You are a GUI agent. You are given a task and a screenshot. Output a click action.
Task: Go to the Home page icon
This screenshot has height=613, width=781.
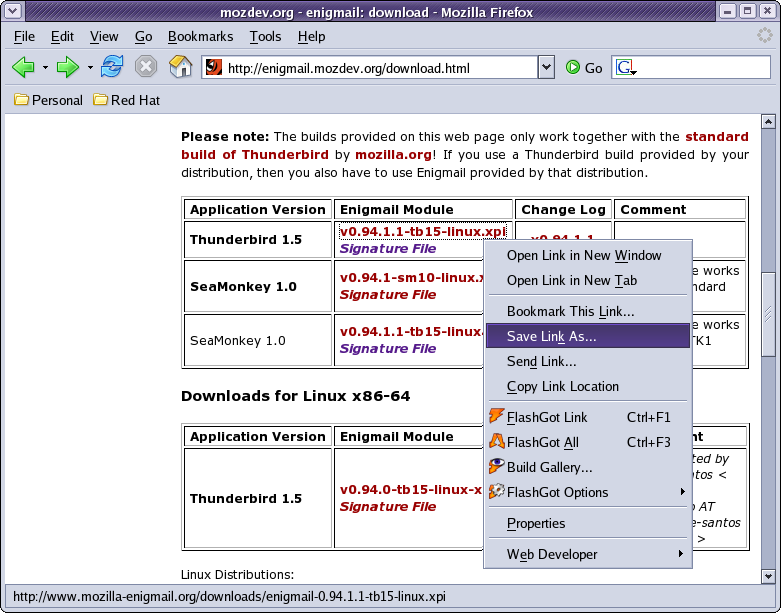tap(180, 66)
